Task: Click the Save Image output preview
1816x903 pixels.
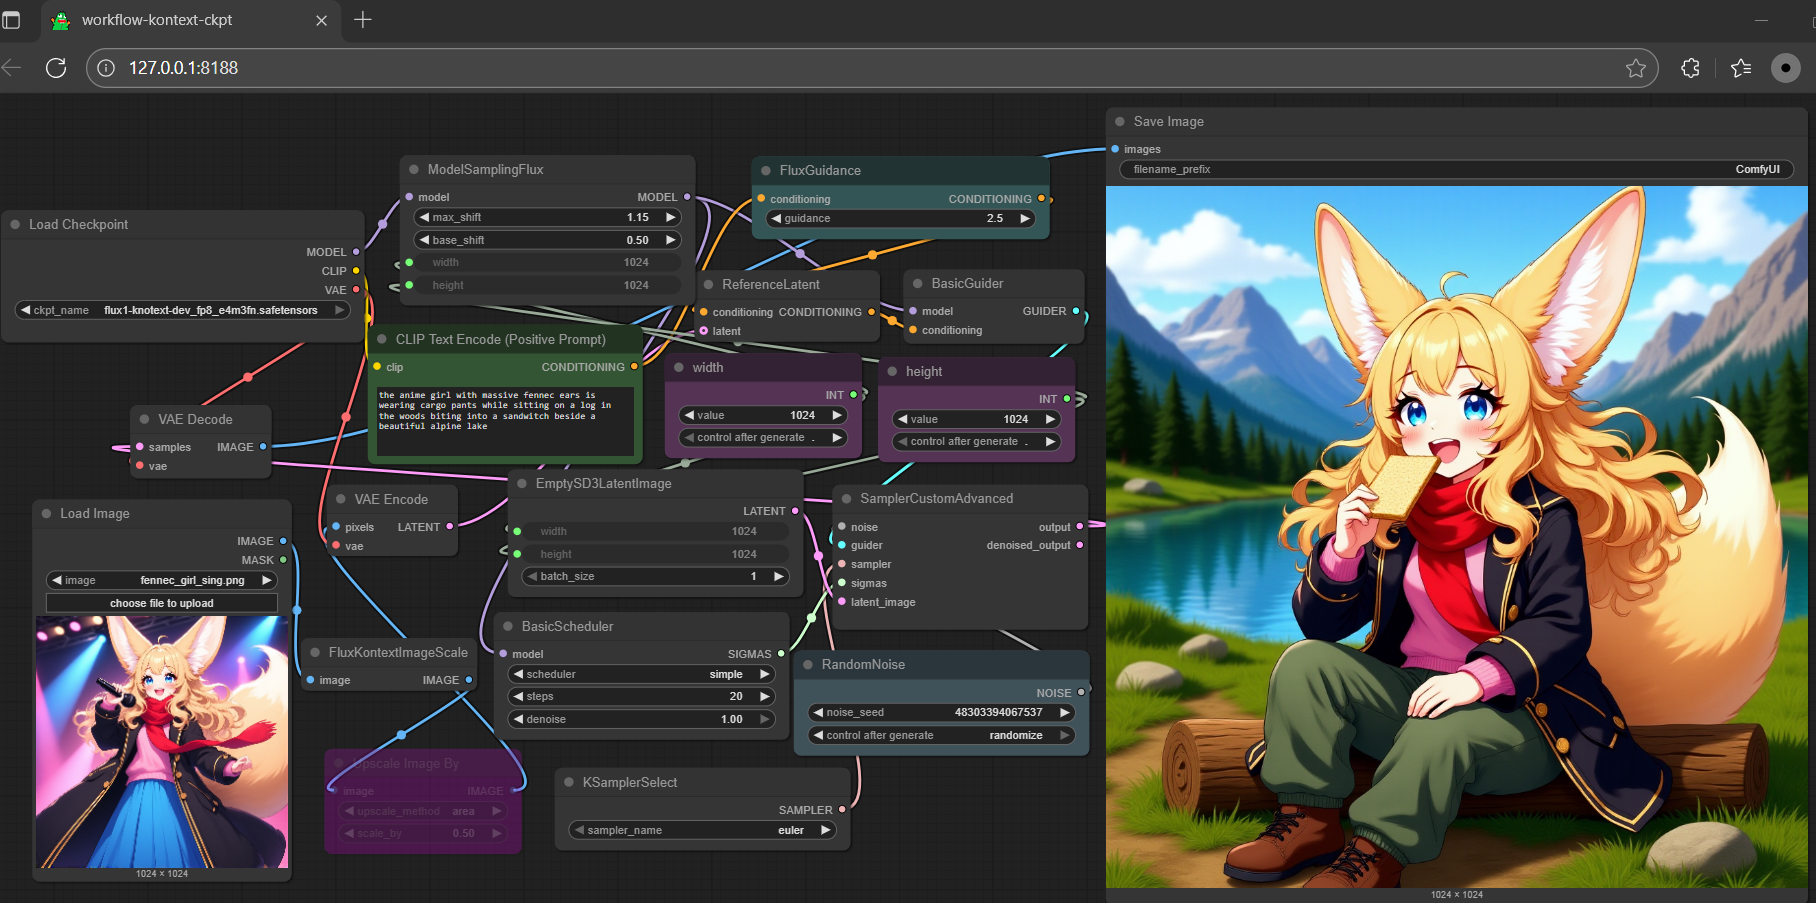Action: (1457, 537)
